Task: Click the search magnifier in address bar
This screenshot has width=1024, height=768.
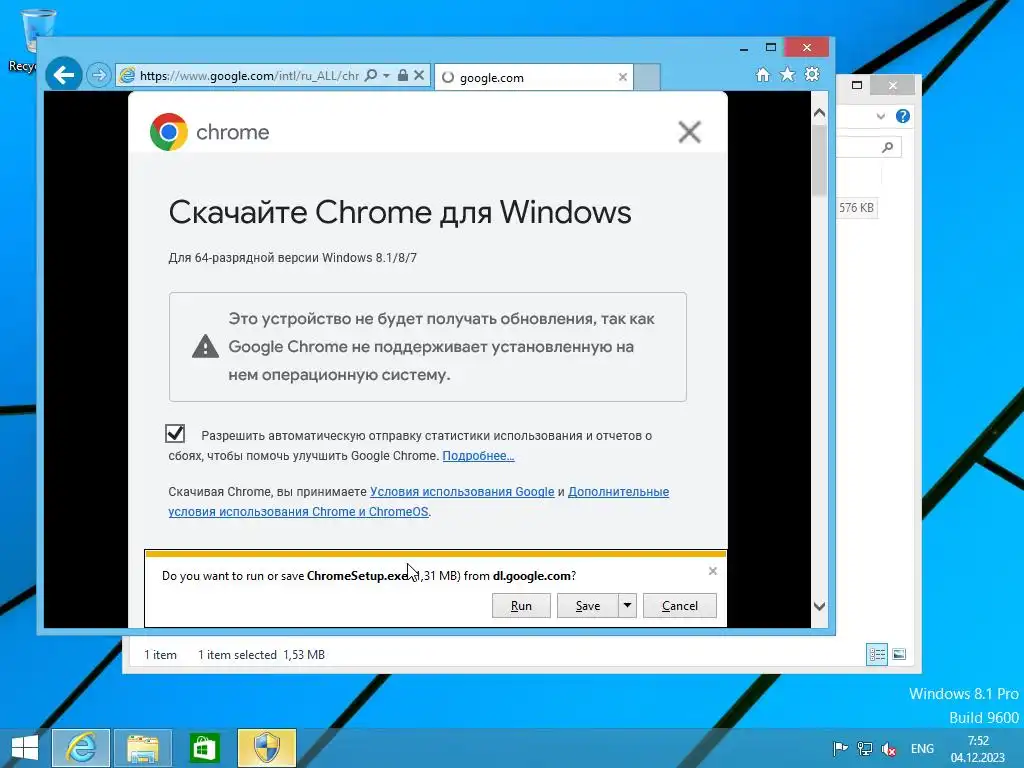Action: [370, 75]
